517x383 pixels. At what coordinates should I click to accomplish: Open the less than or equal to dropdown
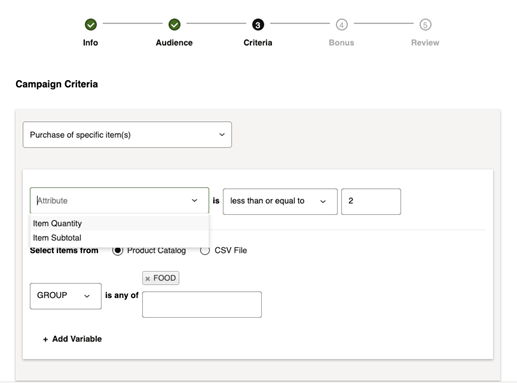click(280, 201)
